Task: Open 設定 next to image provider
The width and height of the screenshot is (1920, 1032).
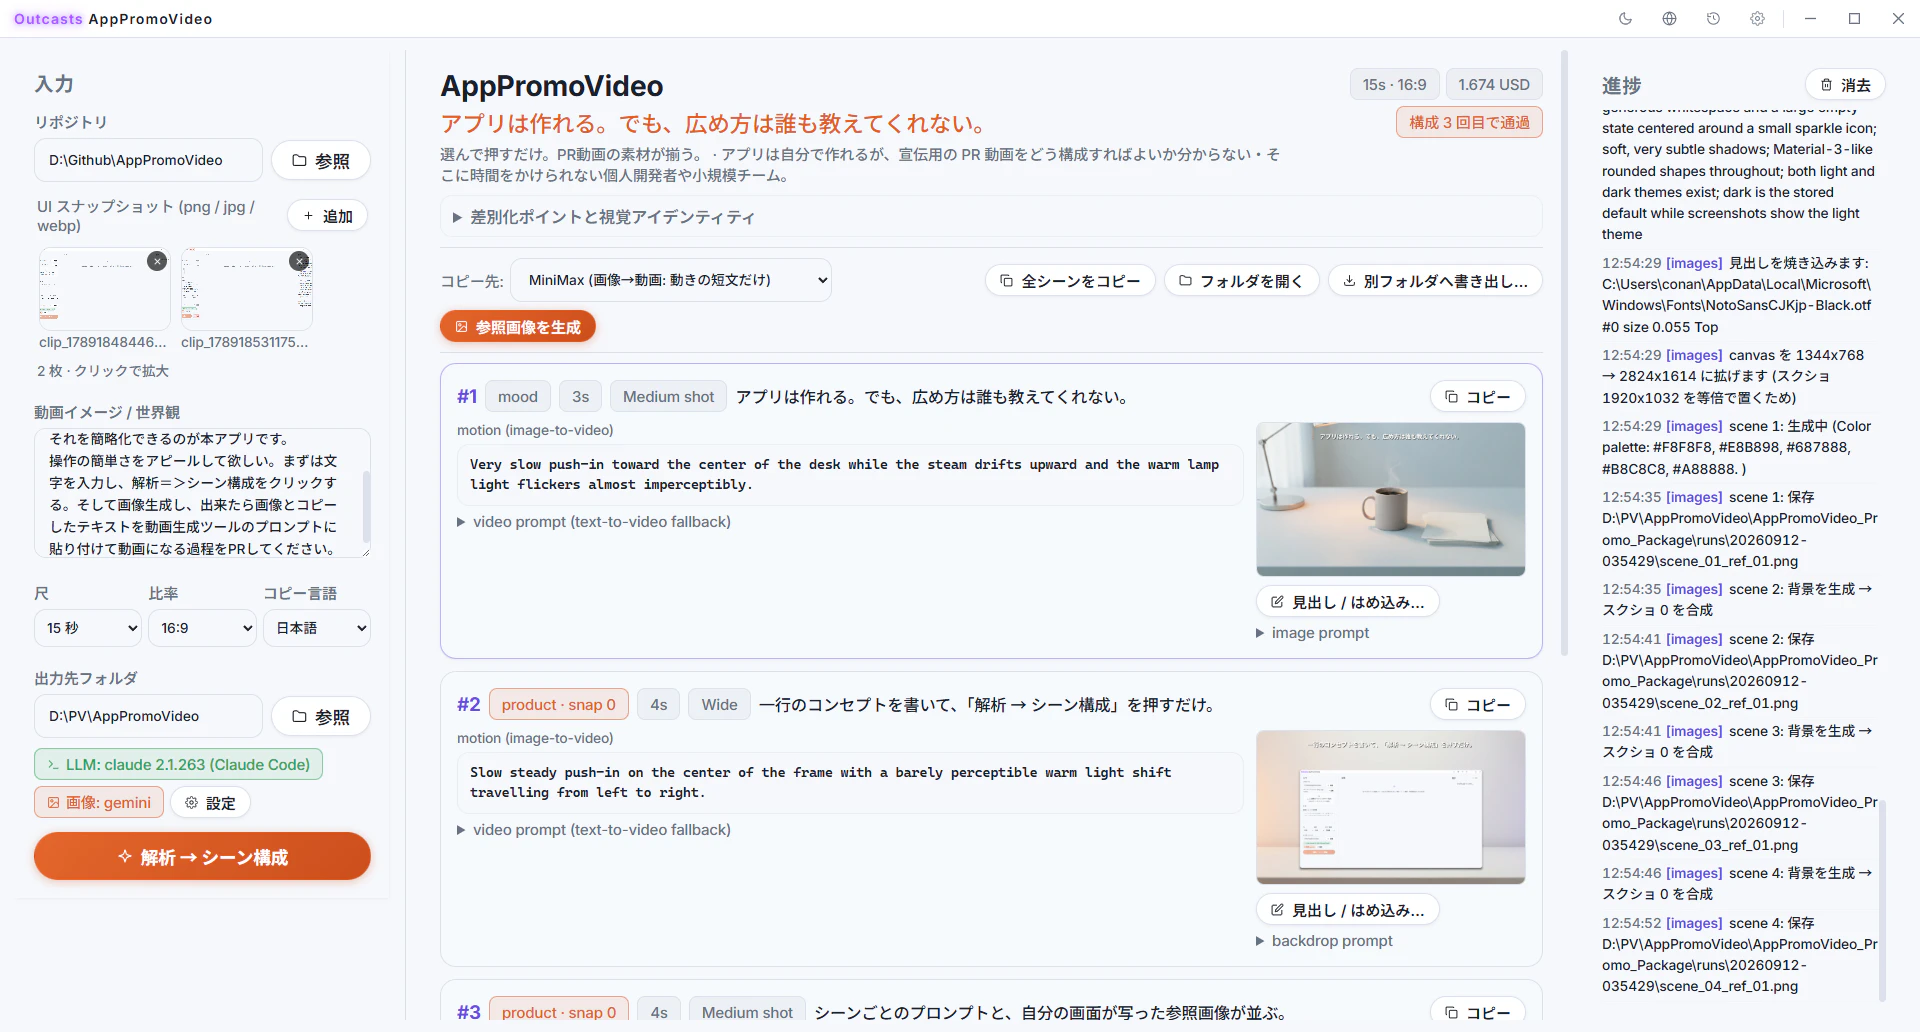Action: [210, 802]
